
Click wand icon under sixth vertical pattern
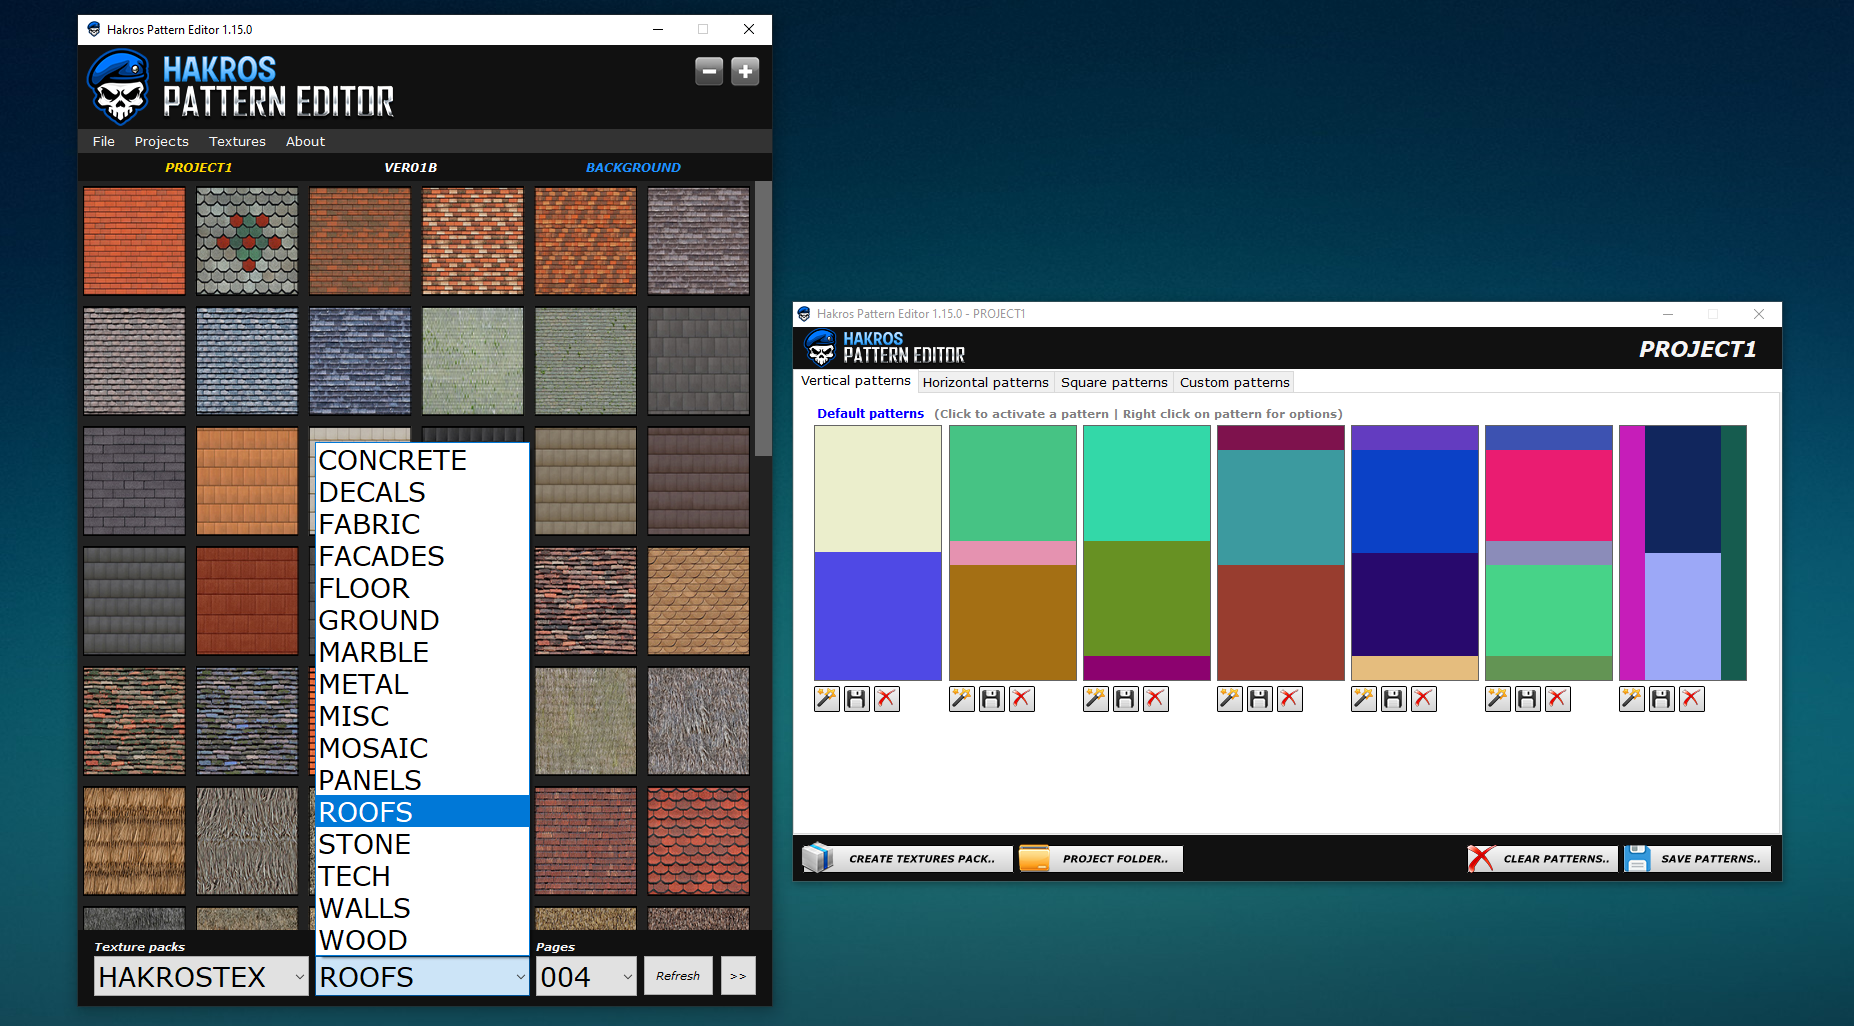[1498, 699]
